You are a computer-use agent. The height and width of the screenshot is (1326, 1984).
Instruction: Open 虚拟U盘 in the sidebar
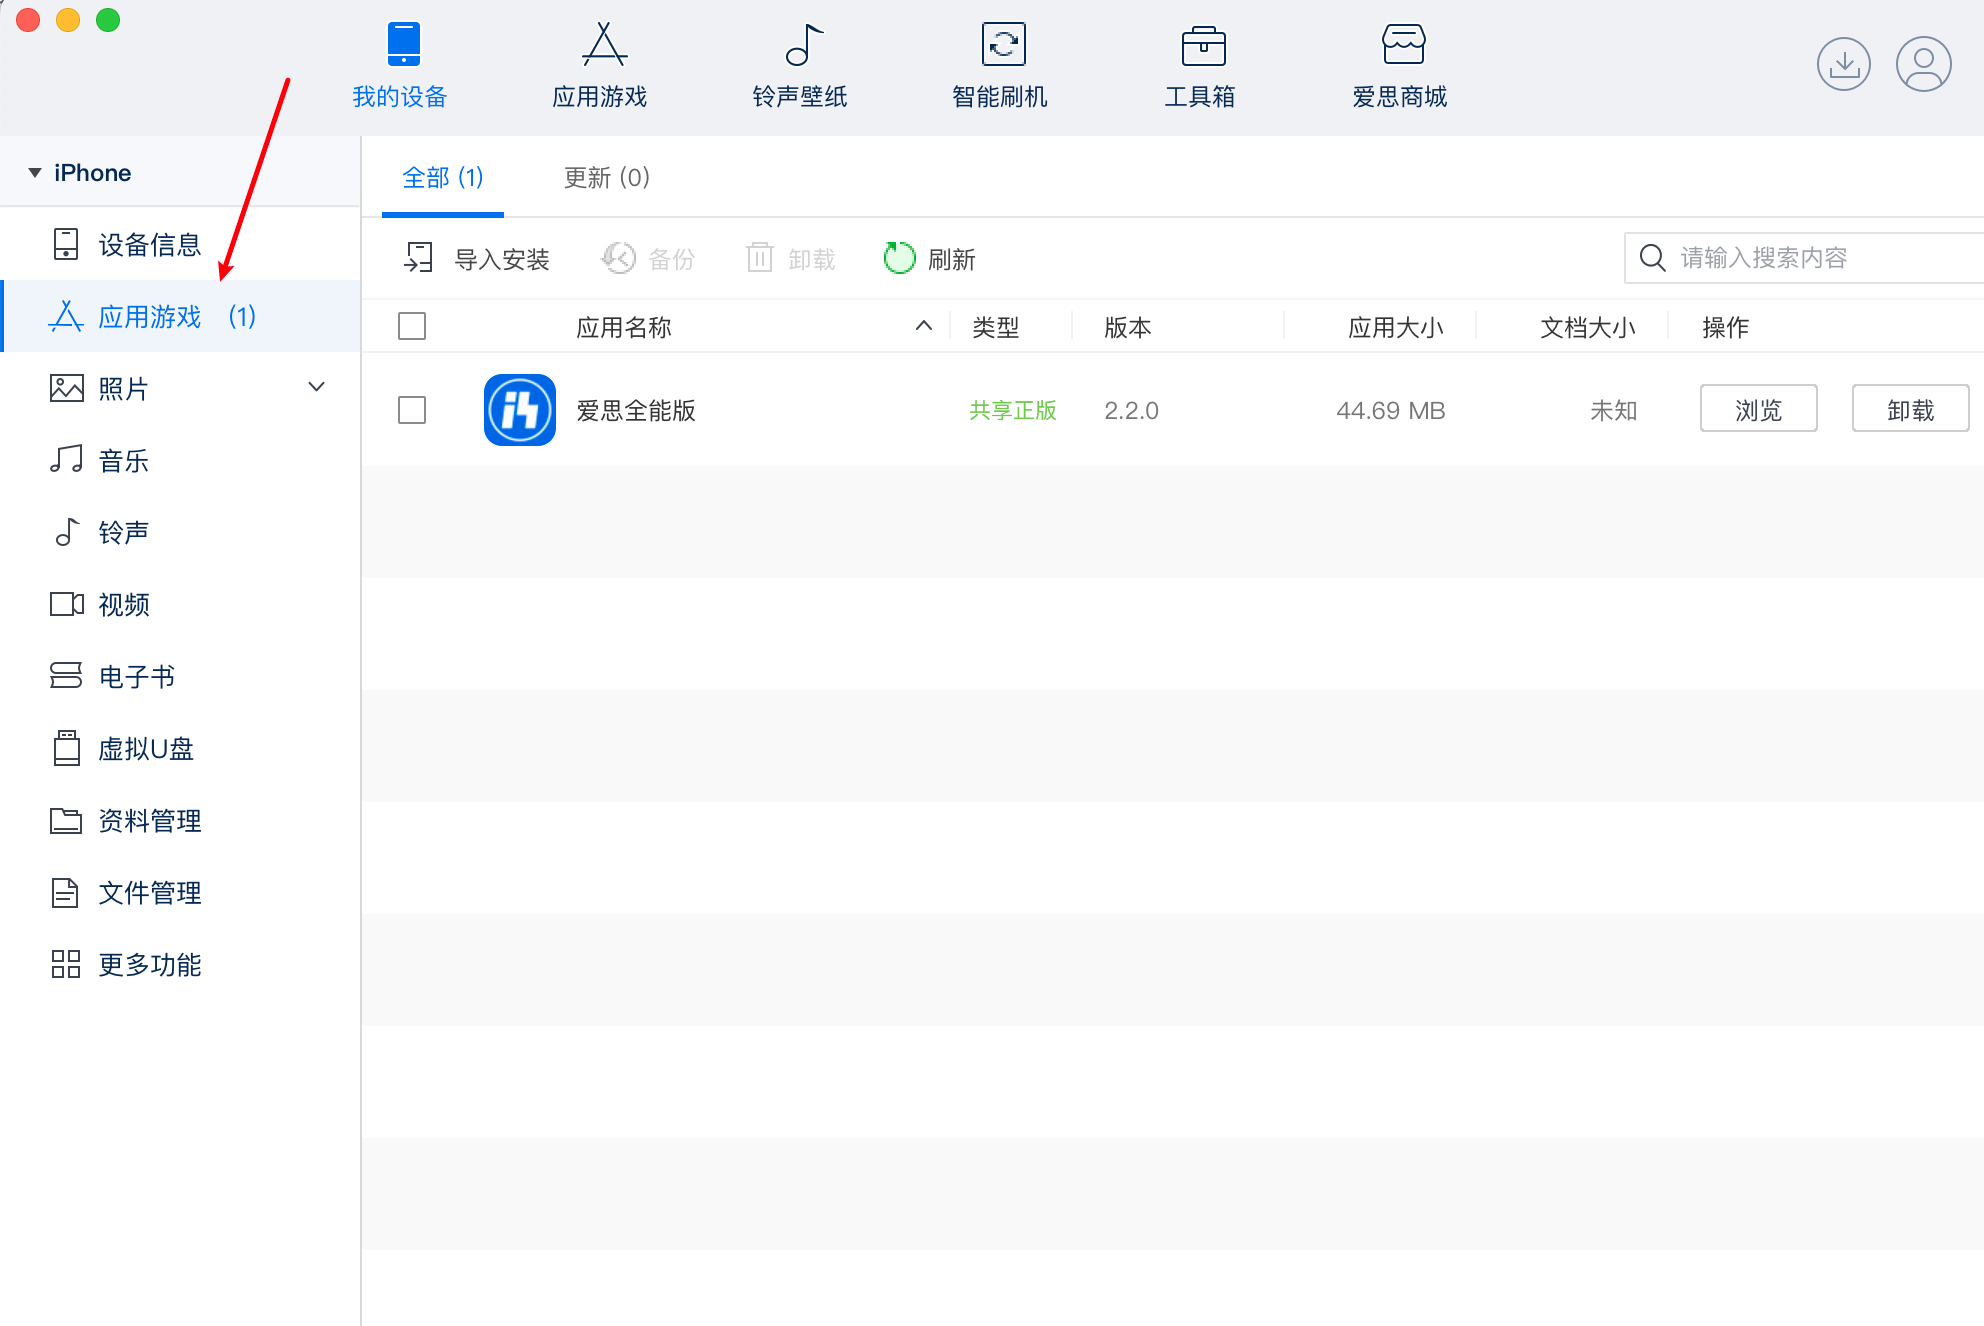pos(181,748)
